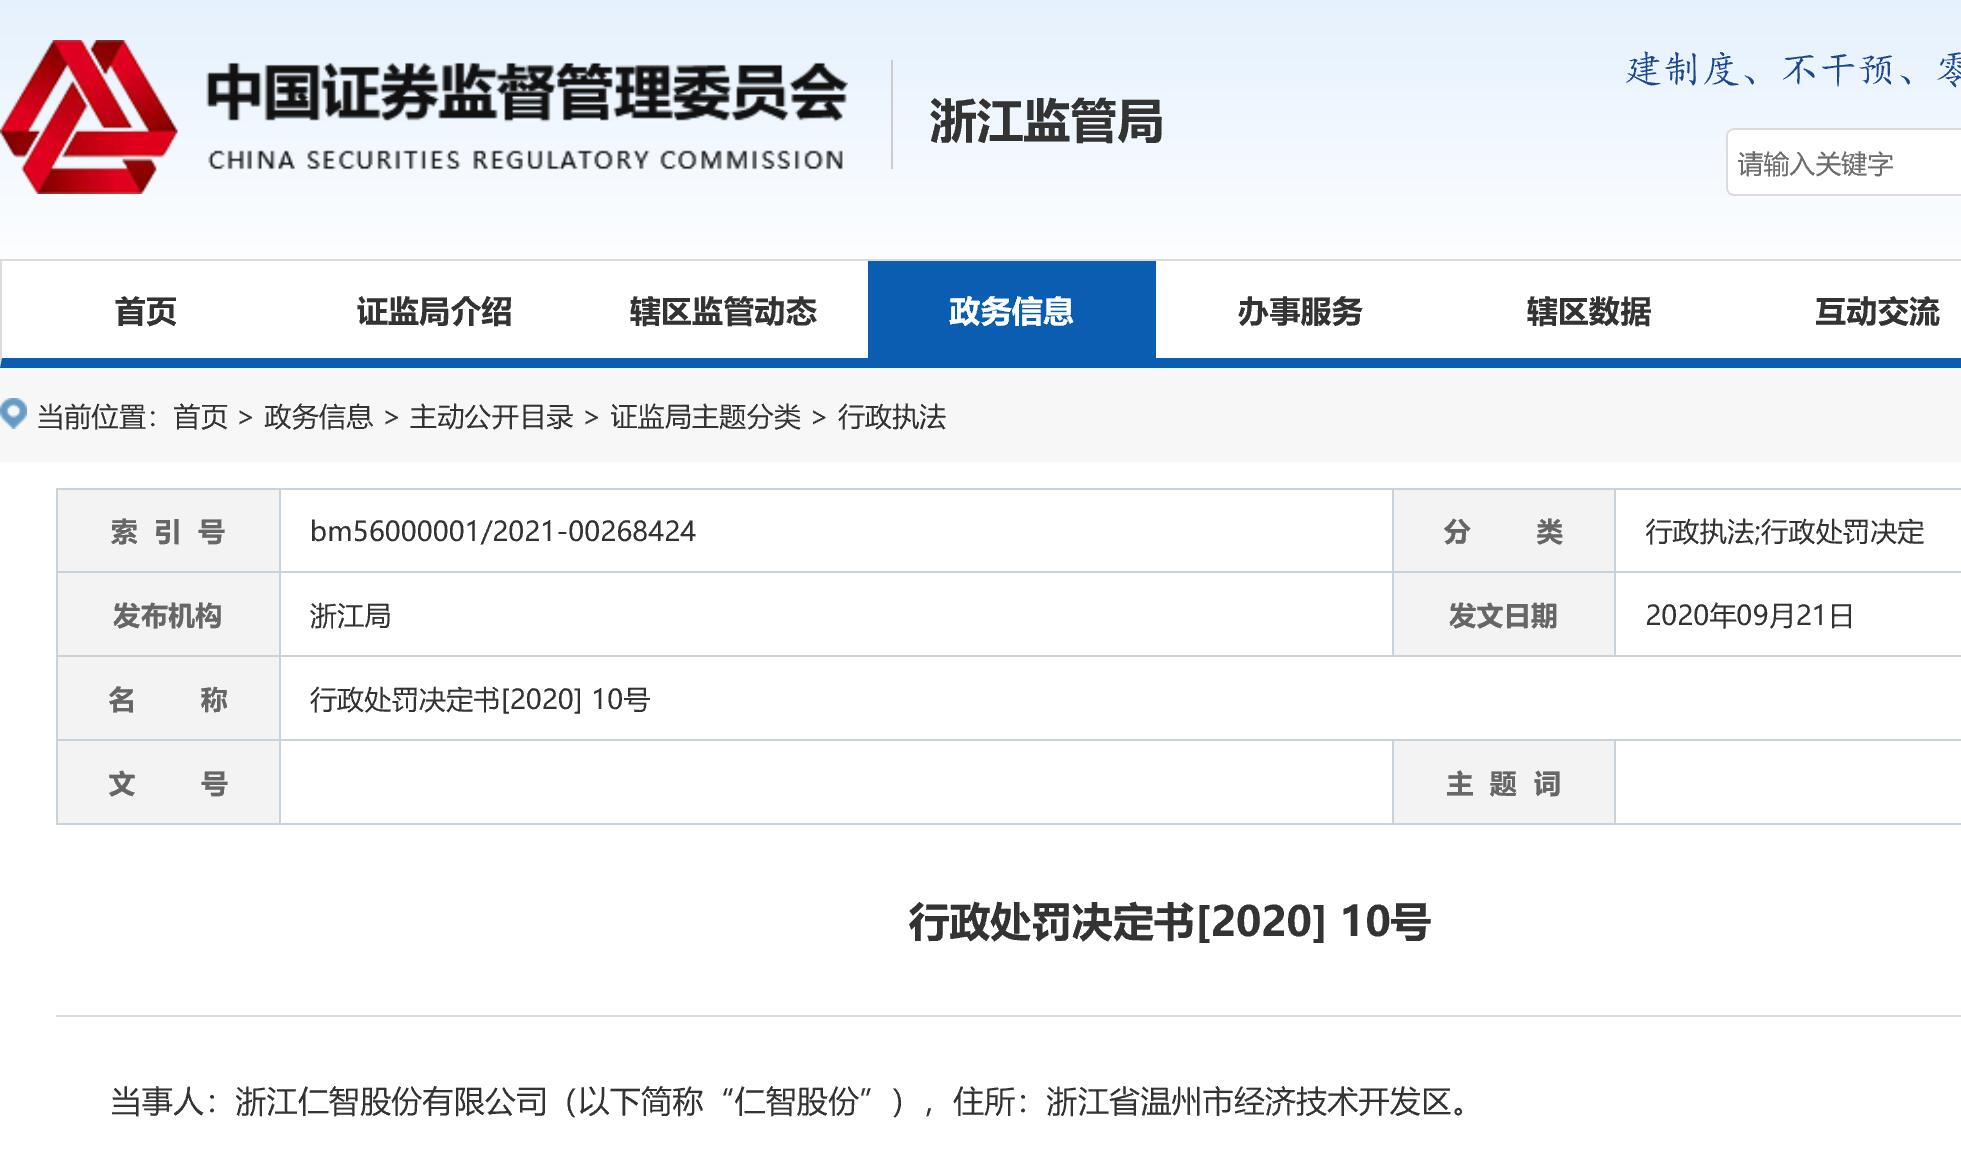Open the 办事服务 navigation tab

point(1300,311)
